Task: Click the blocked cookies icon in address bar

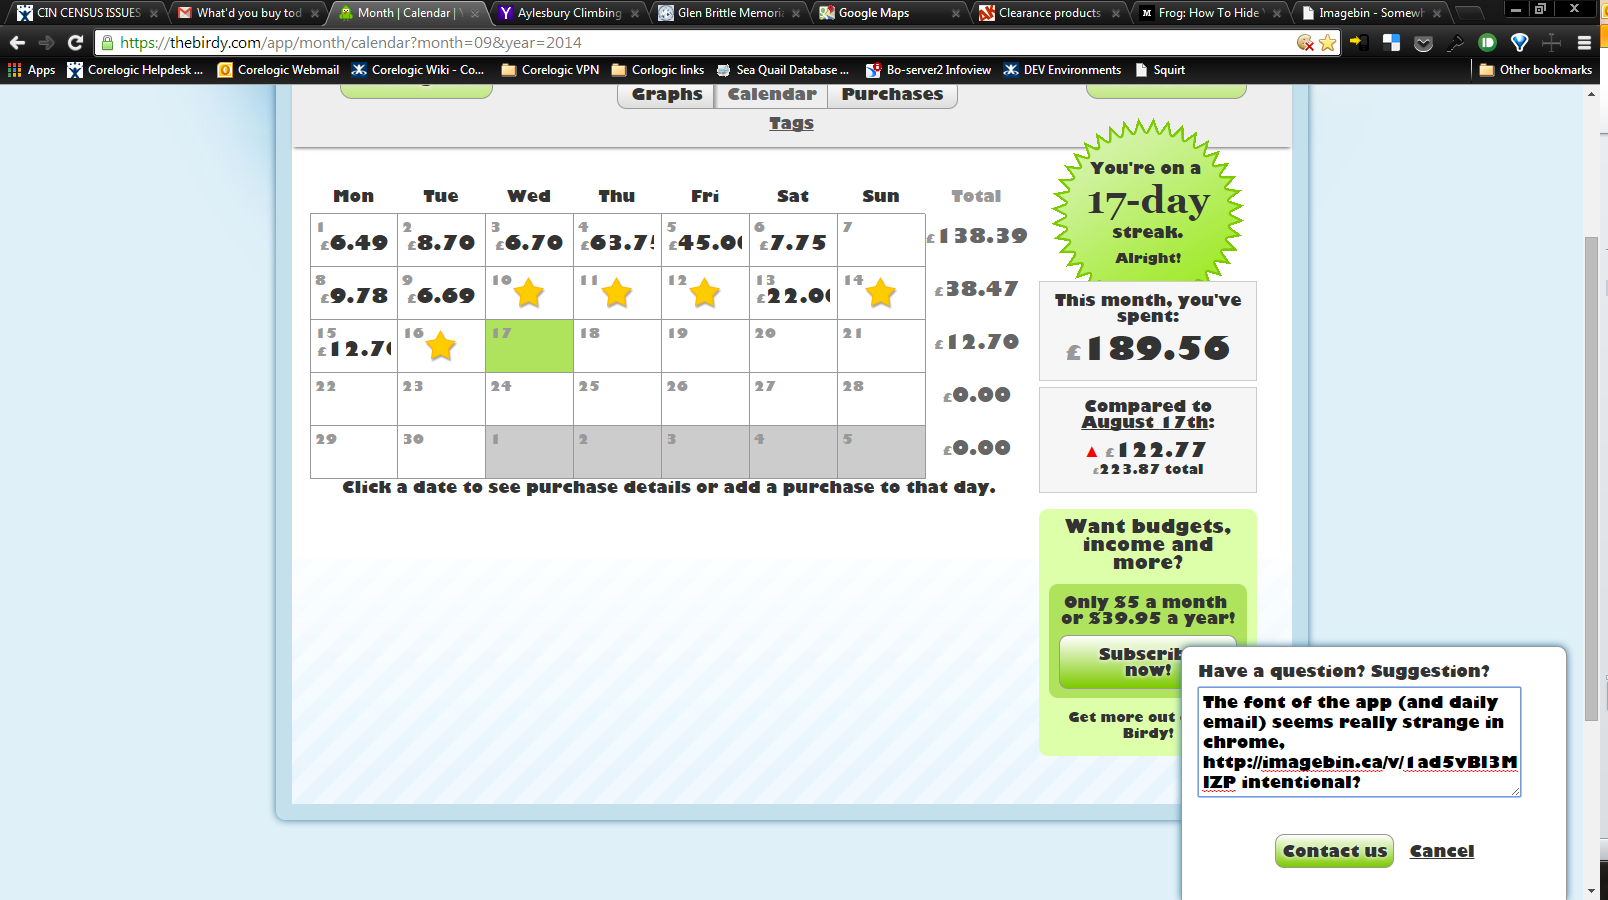Action: tap(1305, 43)
